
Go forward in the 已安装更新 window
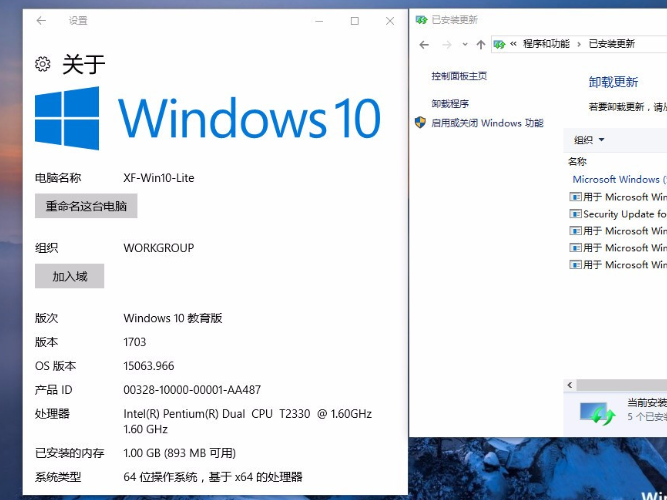[447, 44]
